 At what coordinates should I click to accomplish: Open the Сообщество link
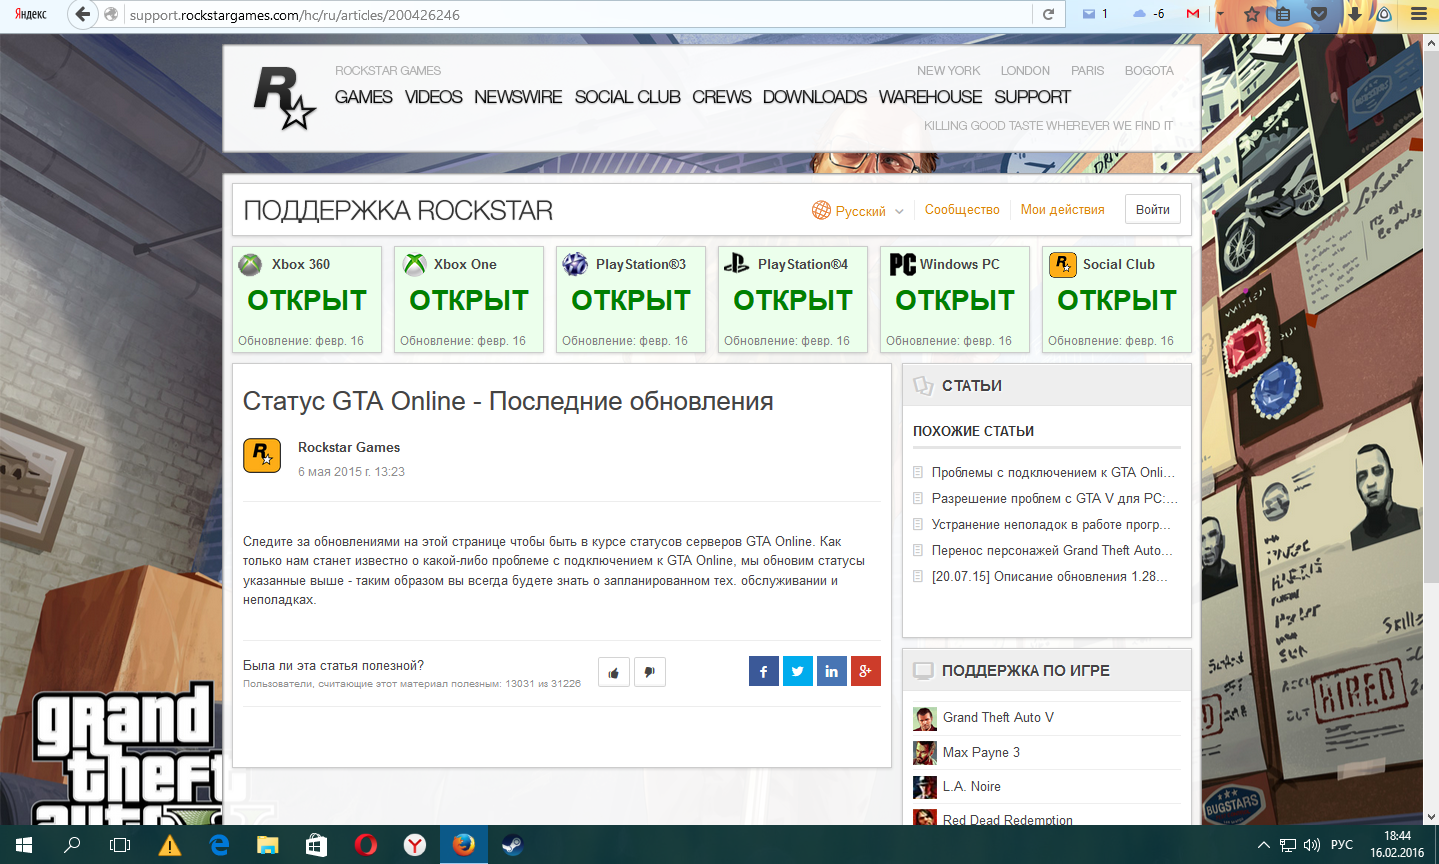tap(962, 210)
